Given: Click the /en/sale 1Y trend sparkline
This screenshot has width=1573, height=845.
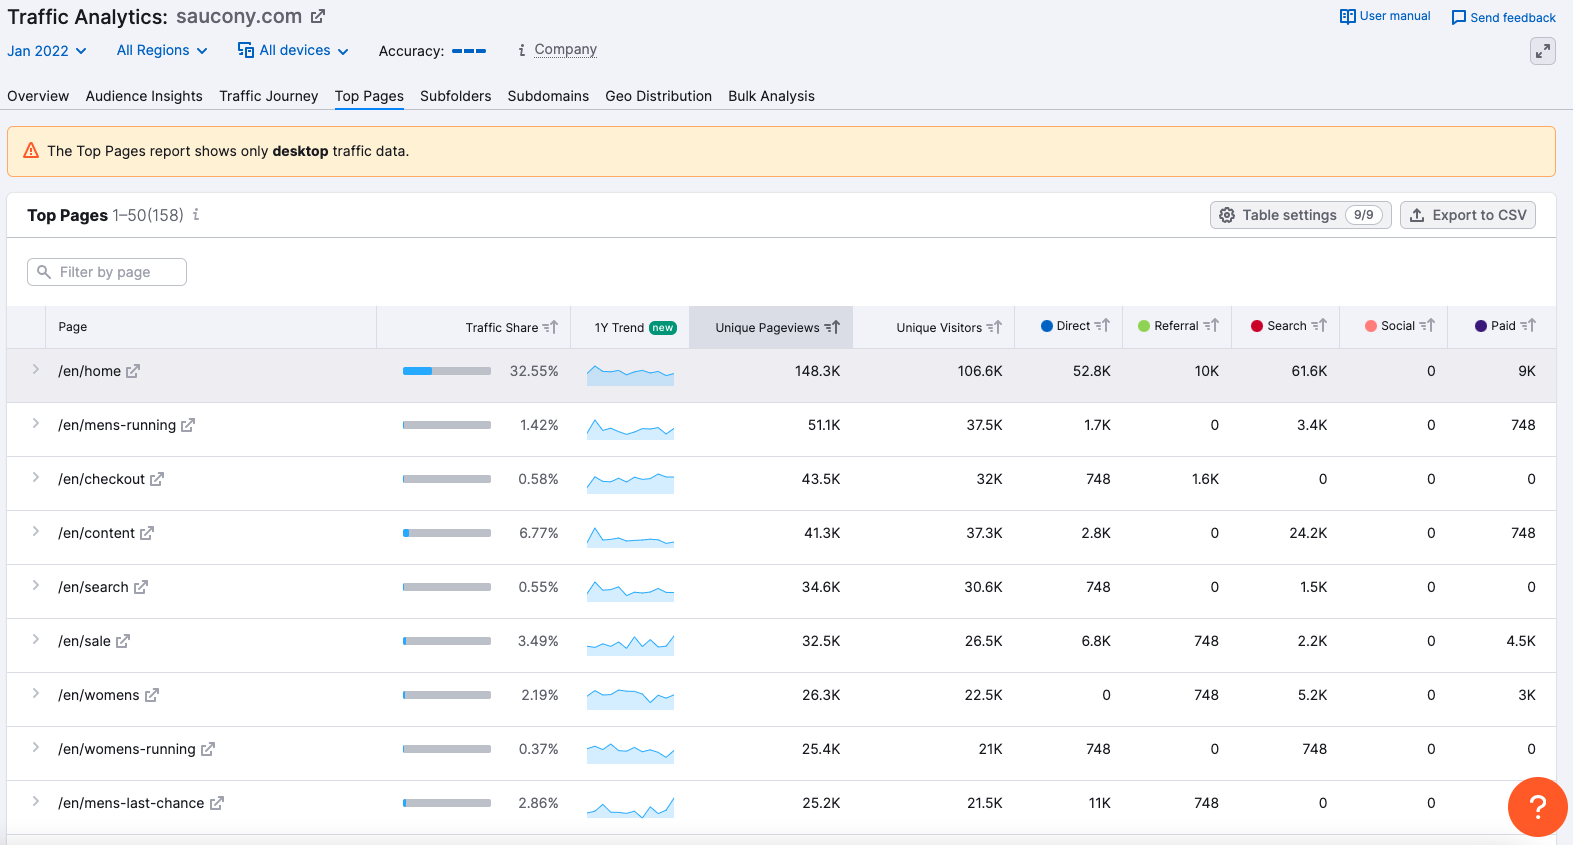Looking at the screenshot, I should (630, 644).
